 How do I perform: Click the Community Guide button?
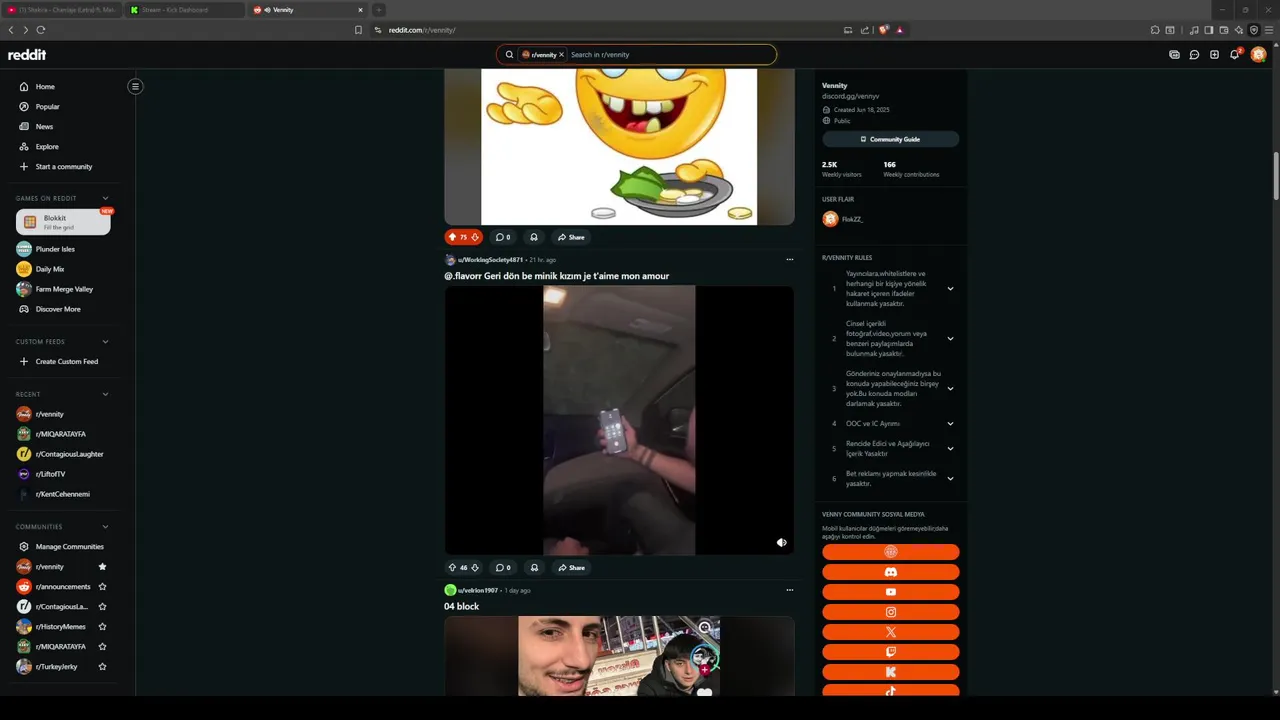[x=890, y=139]
